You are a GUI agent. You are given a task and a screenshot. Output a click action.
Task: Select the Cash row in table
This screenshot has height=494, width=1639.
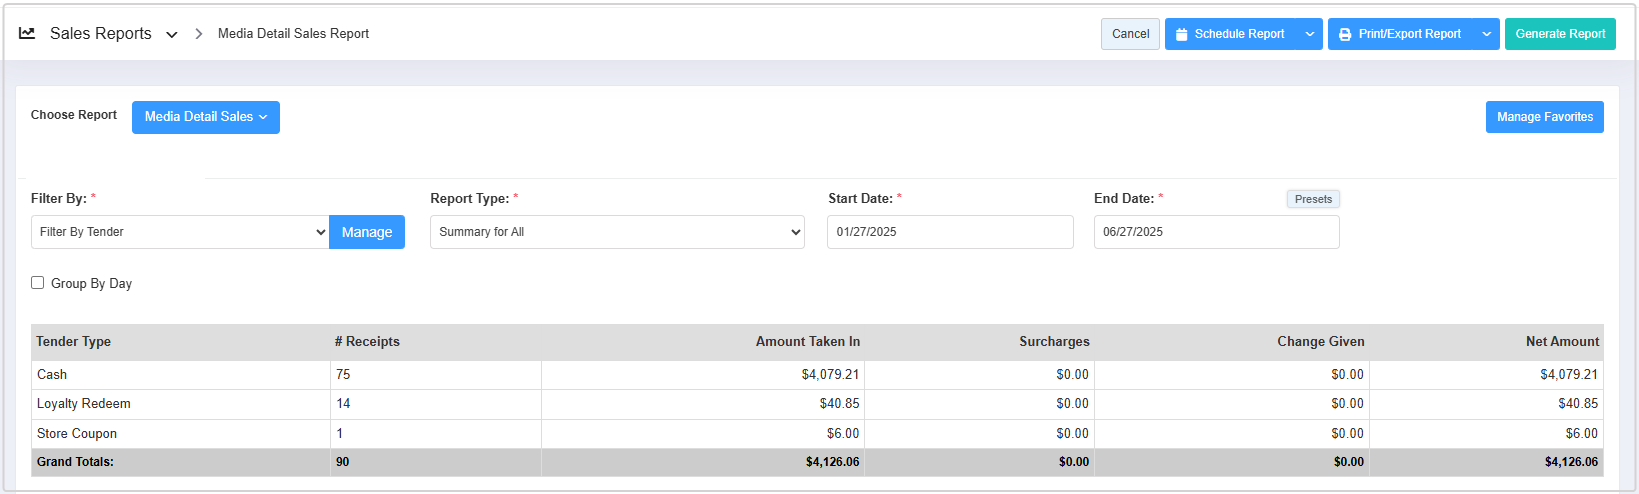[x=52, y=375]
